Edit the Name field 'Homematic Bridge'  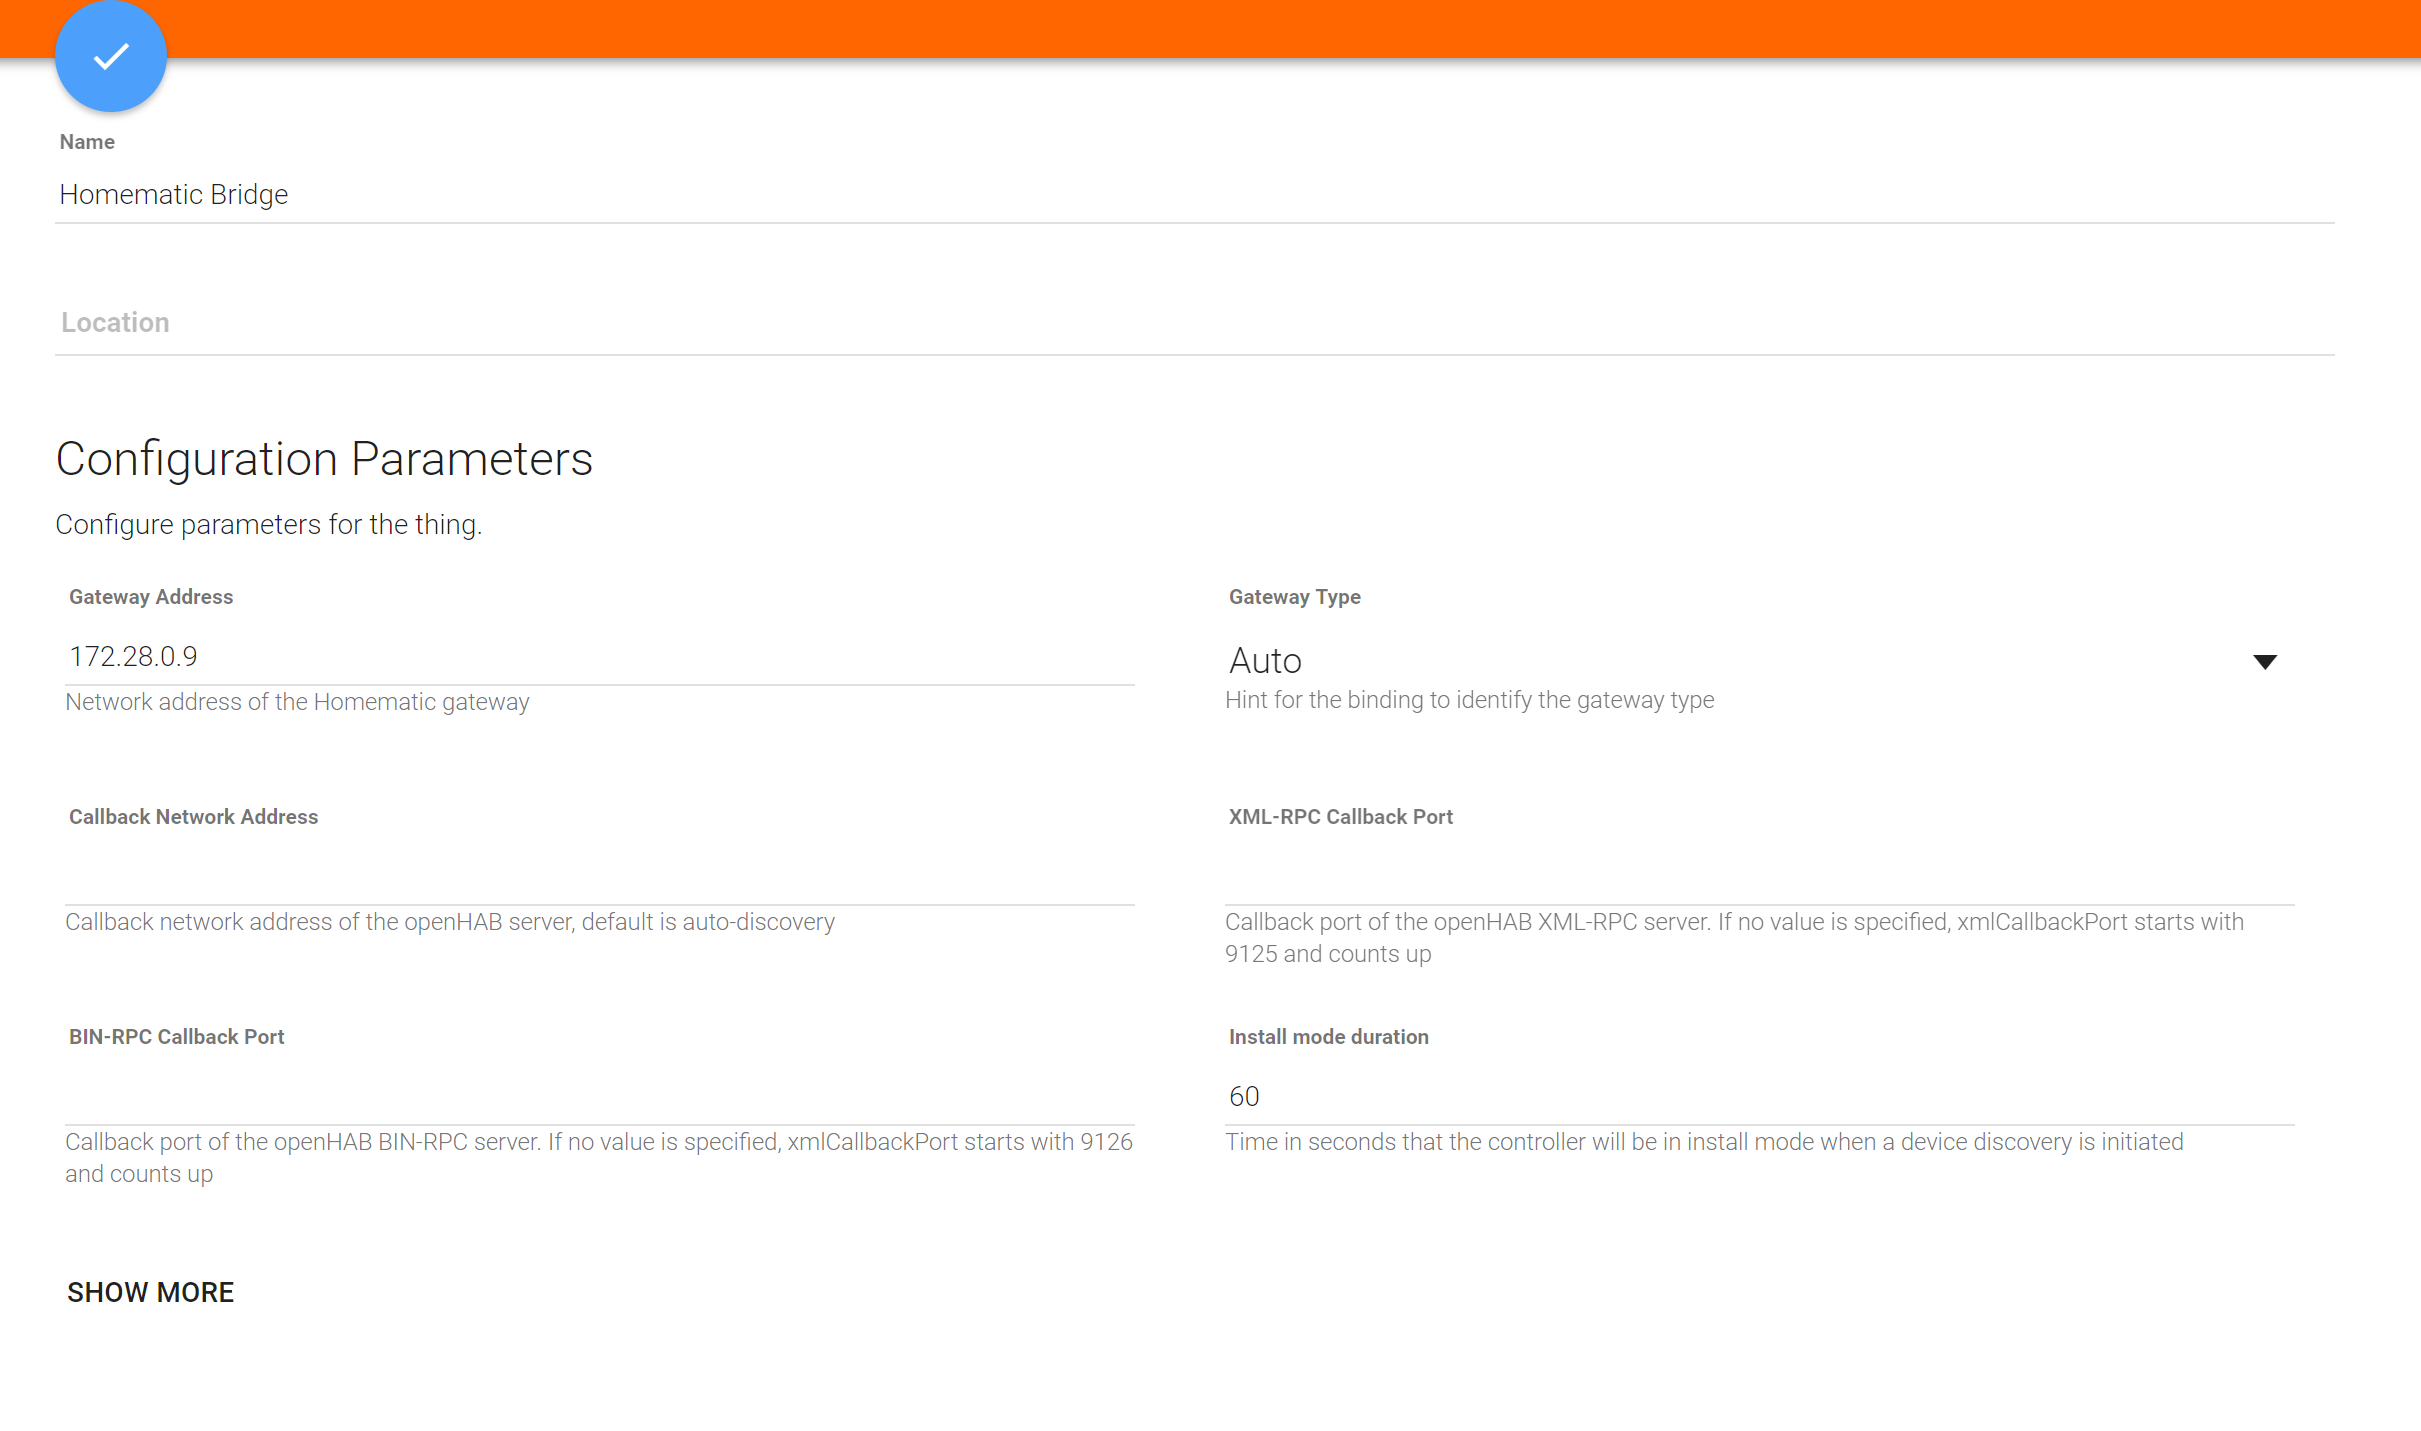[1194, 195]
